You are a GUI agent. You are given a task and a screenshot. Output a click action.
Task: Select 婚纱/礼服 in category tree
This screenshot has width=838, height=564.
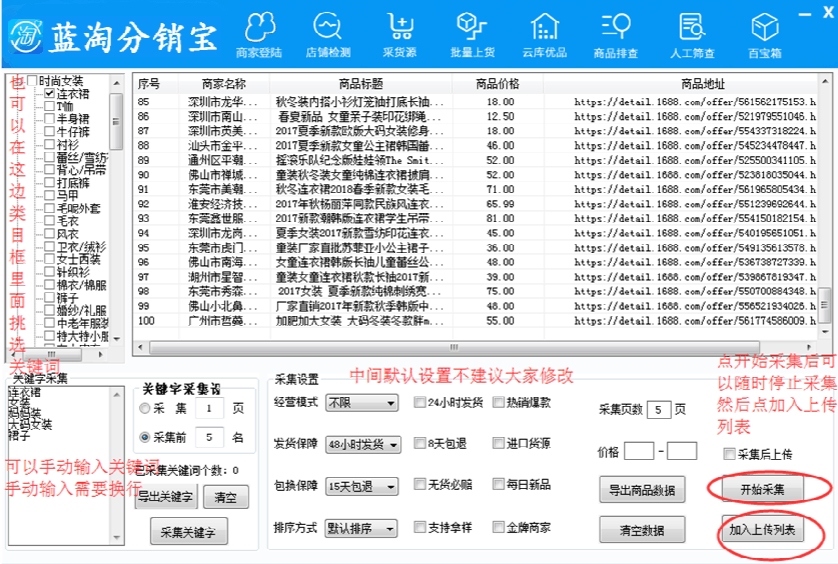point(81,311)
